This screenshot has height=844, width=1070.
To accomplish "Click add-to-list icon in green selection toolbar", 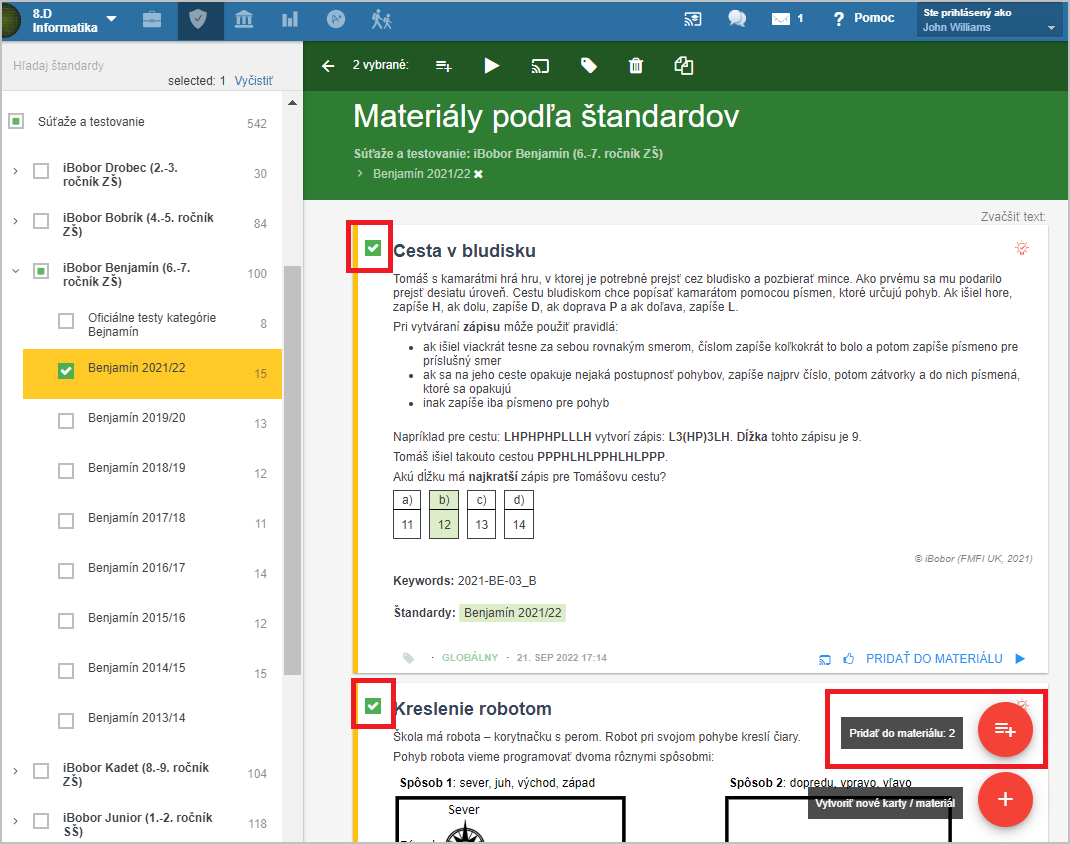I will click(444, 66).
